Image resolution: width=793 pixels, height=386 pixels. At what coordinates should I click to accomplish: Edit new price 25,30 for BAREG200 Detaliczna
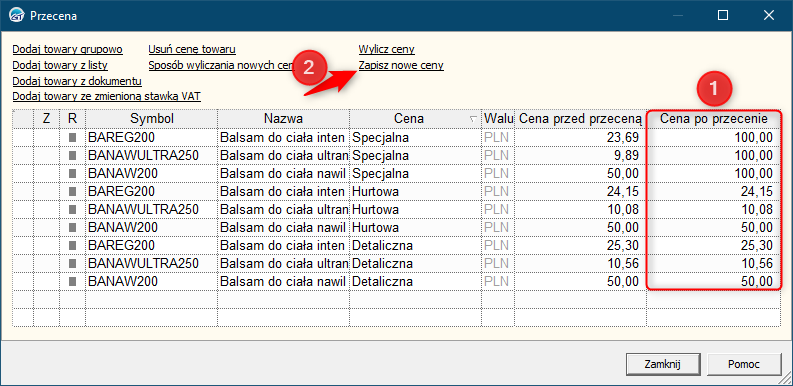714,245
